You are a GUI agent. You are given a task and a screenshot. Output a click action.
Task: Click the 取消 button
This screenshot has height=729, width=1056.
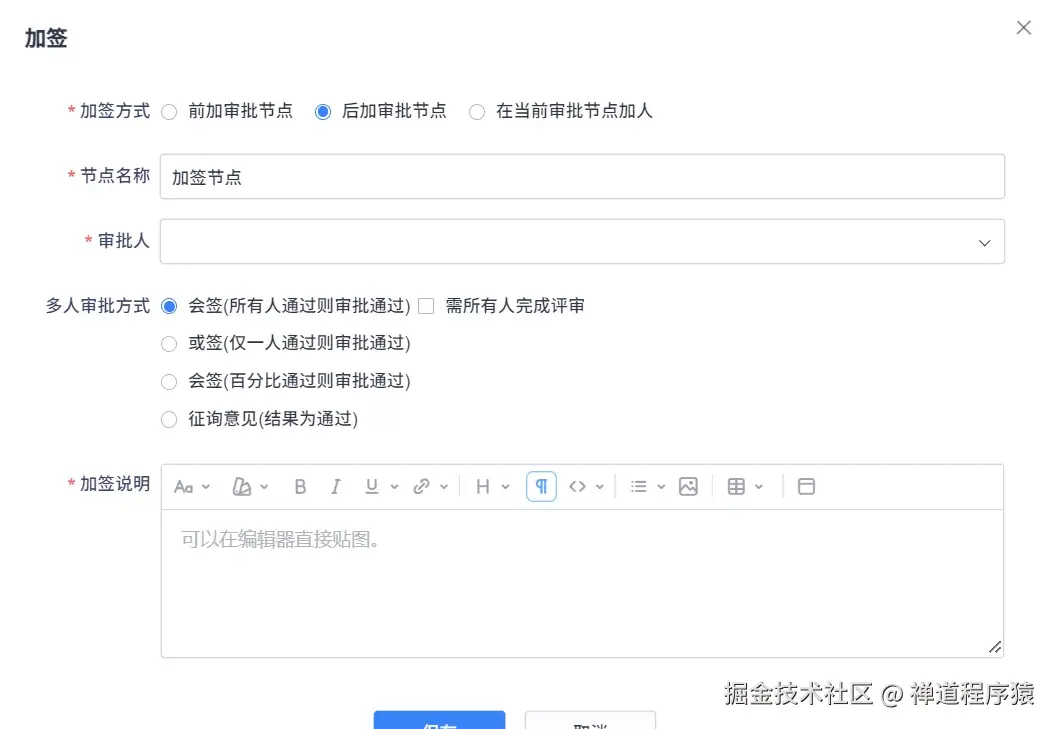tap(590, 723)
